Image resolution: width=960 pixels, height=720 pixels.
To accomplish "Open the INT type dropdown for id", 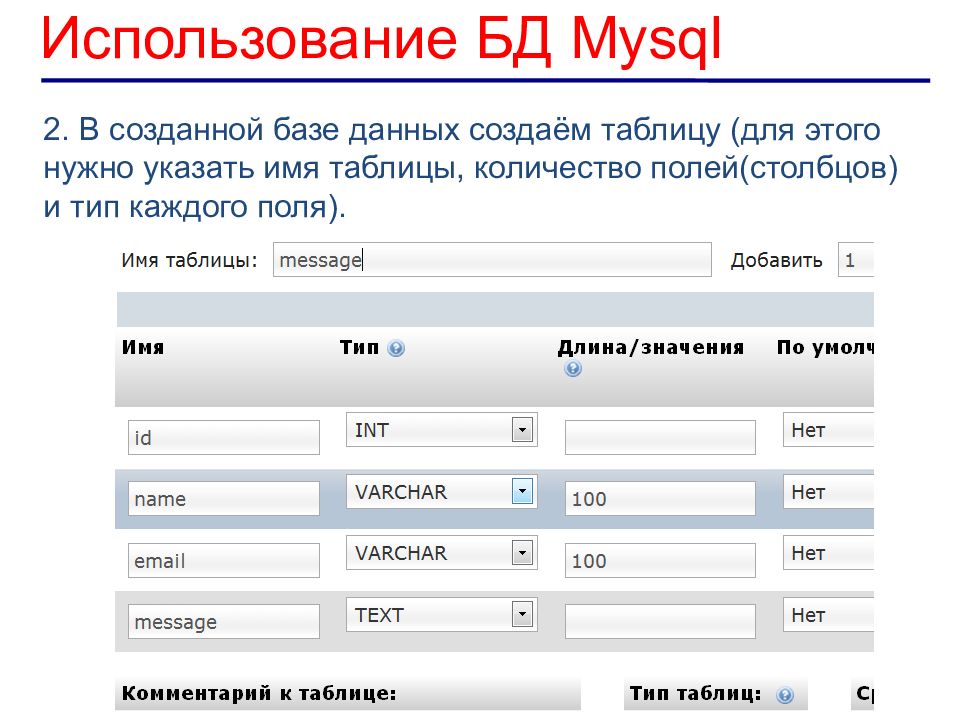I will tap(521, 431).
